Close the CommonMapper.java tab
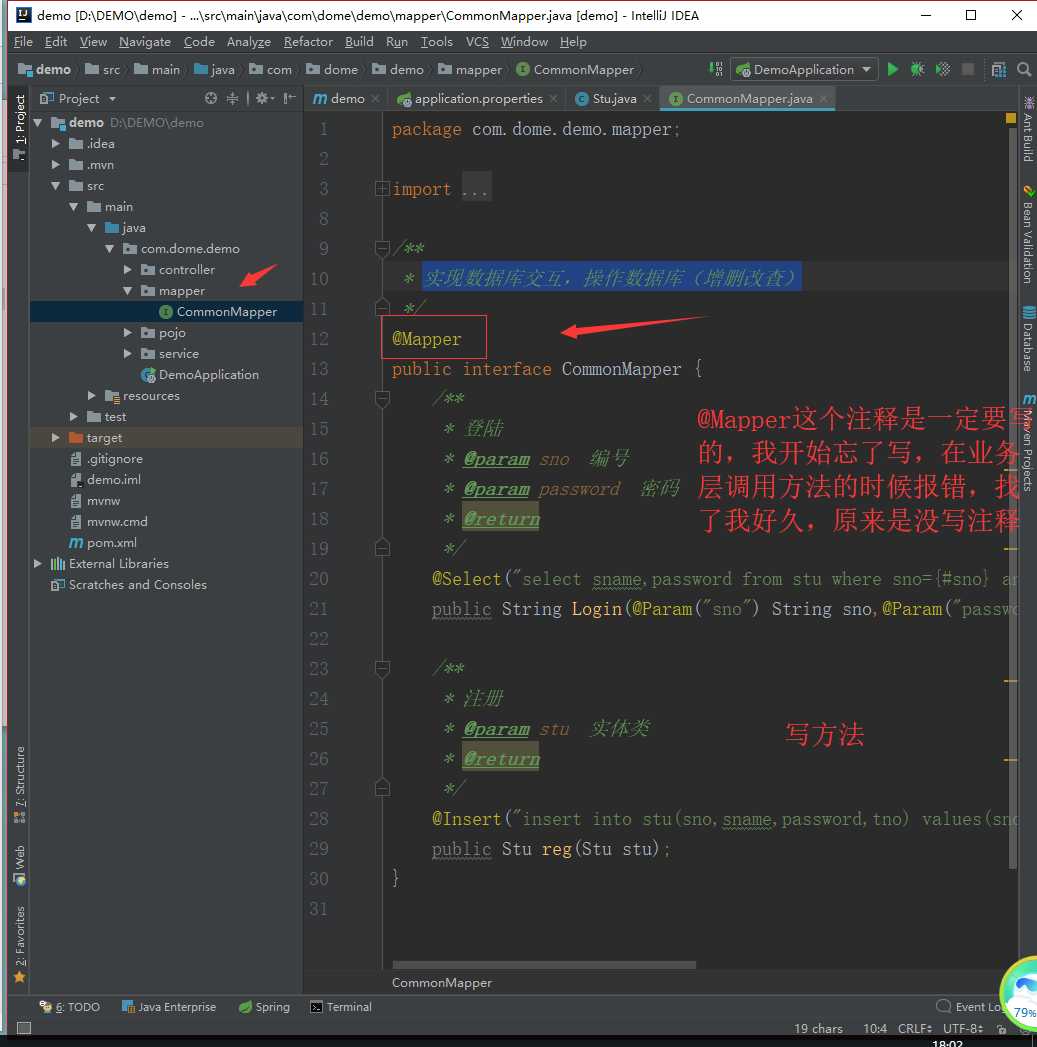The width and height of the screenshot is (1037, 1047). 823,99
